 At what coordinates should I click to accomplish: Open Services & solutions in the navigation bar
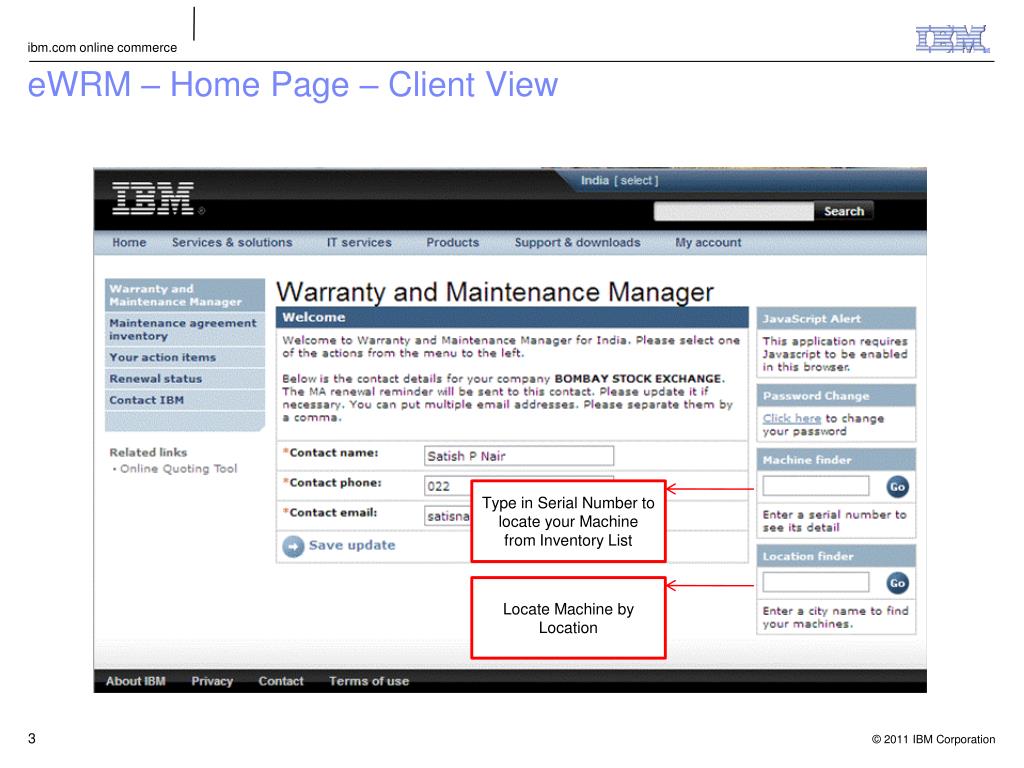click(232, 242)
